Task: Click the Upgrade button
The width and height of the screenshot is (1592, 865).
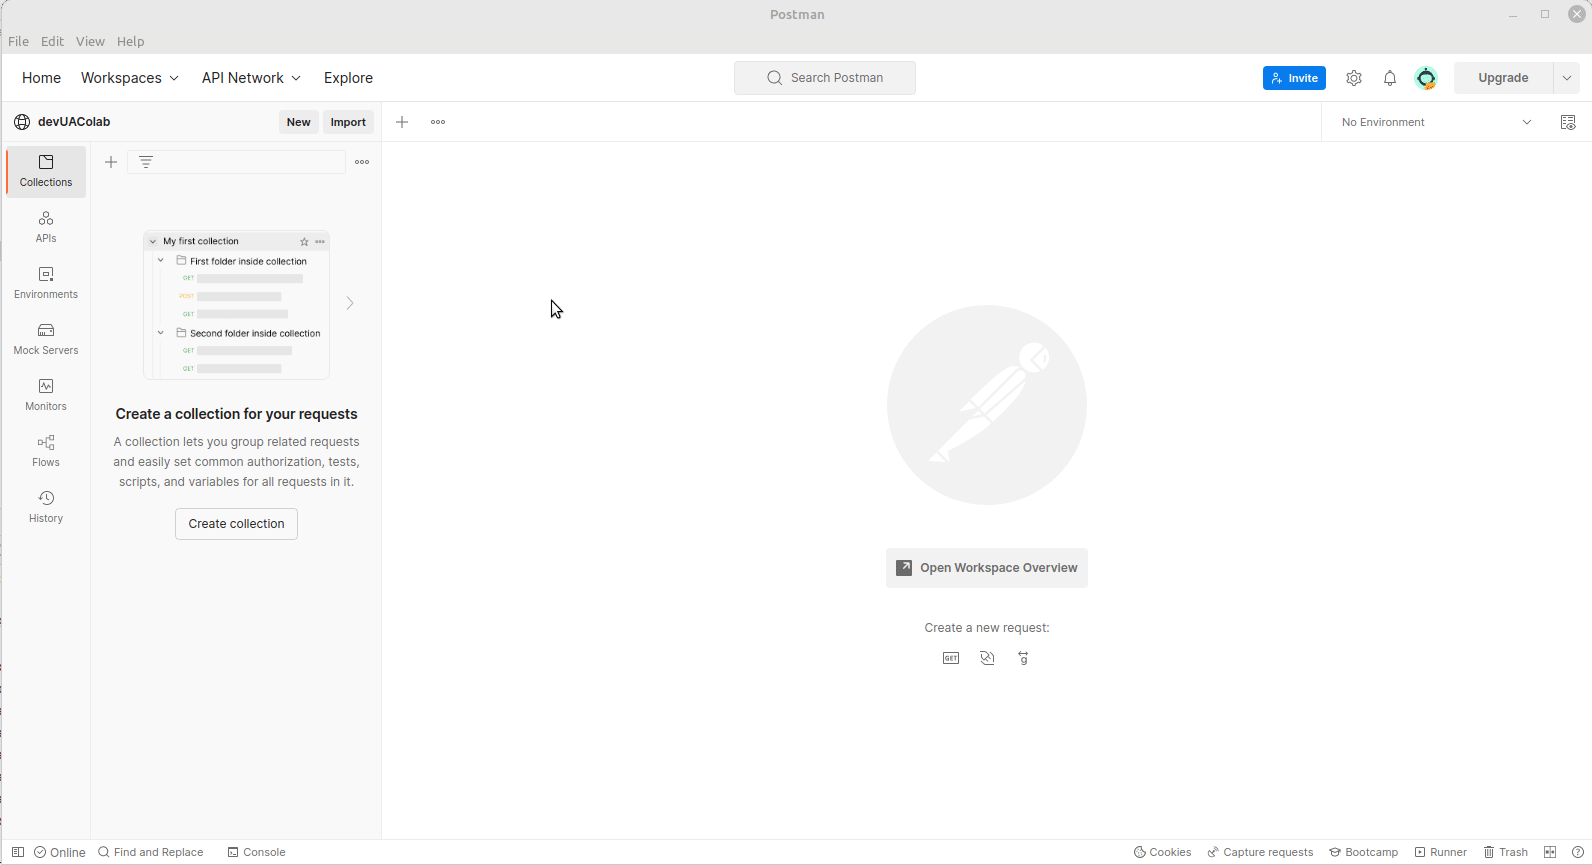Action: point(1503,78)
